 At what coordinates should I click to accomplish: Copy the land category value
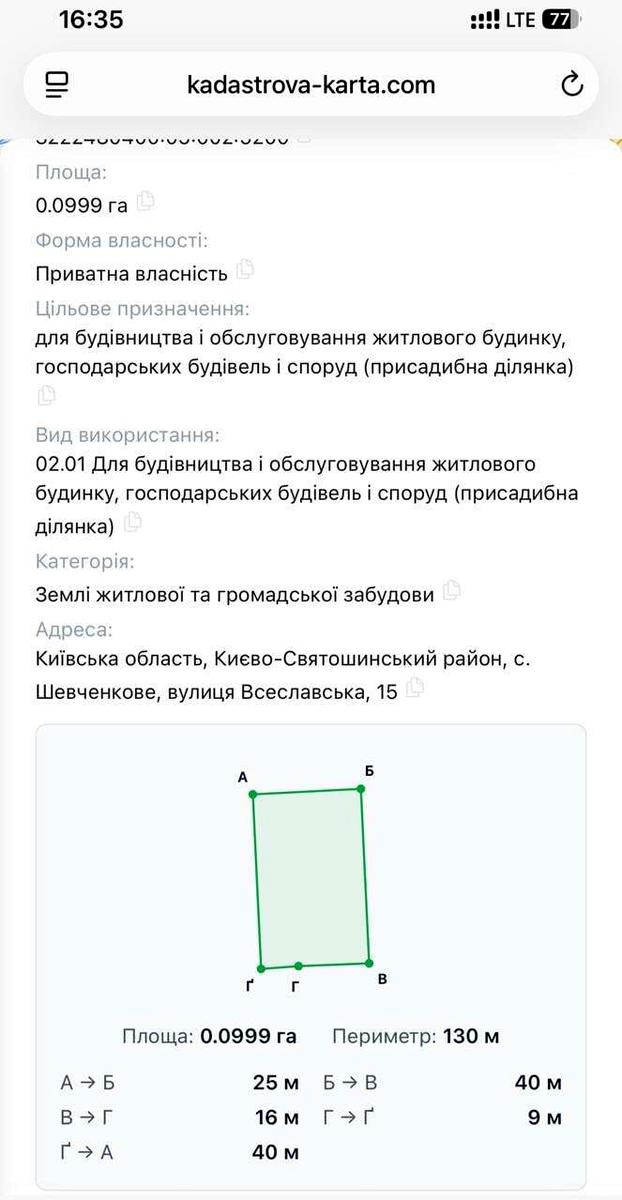click(451, 590)
